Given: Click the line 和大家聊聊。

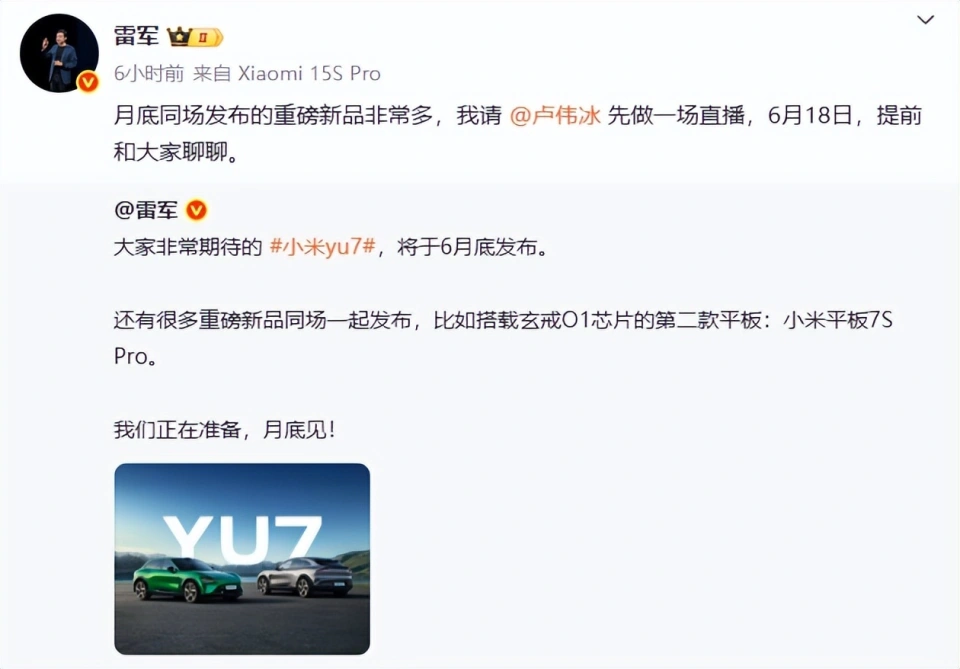Looking at the screenshot, I should tap(176, 152).
